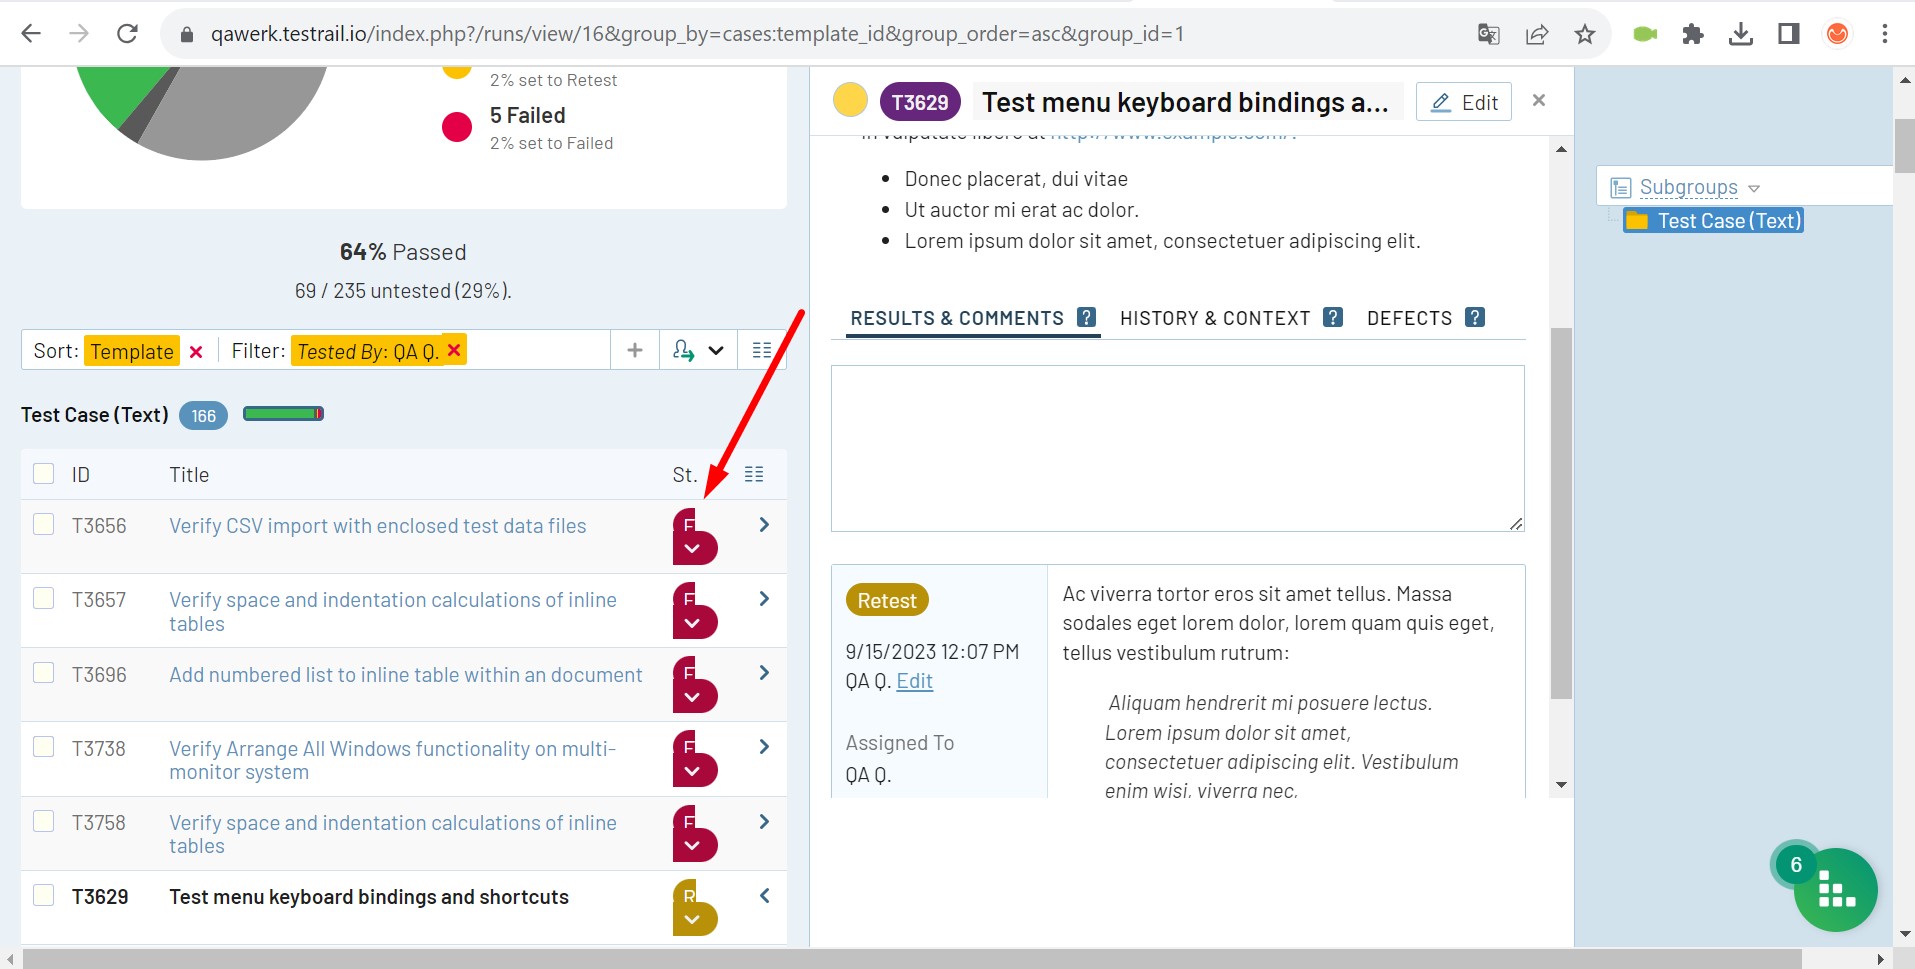This screenshot has width=1915, height=969.
Task: Click help icon next to Results & Comments
Action: (1086, 317)
